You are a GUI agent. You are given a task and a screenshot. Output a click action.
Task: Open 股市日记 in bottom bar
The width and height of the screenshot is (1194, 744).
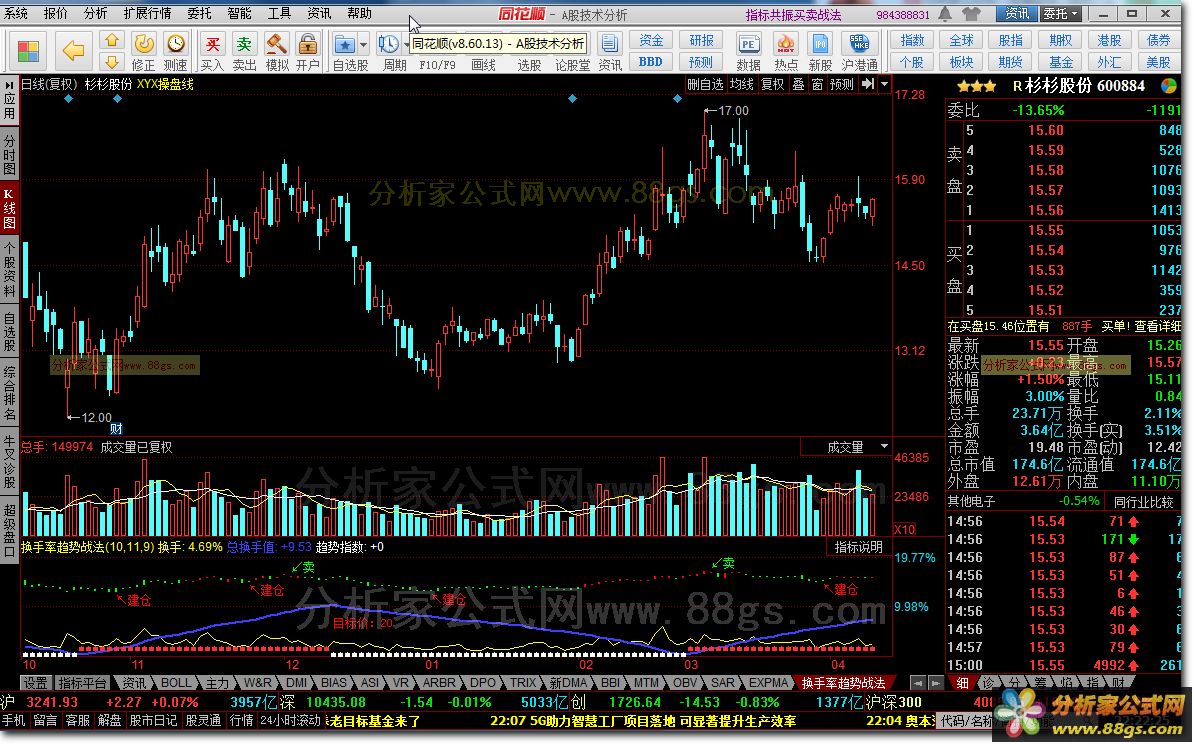pyautogui.click(x=152, y=720)
